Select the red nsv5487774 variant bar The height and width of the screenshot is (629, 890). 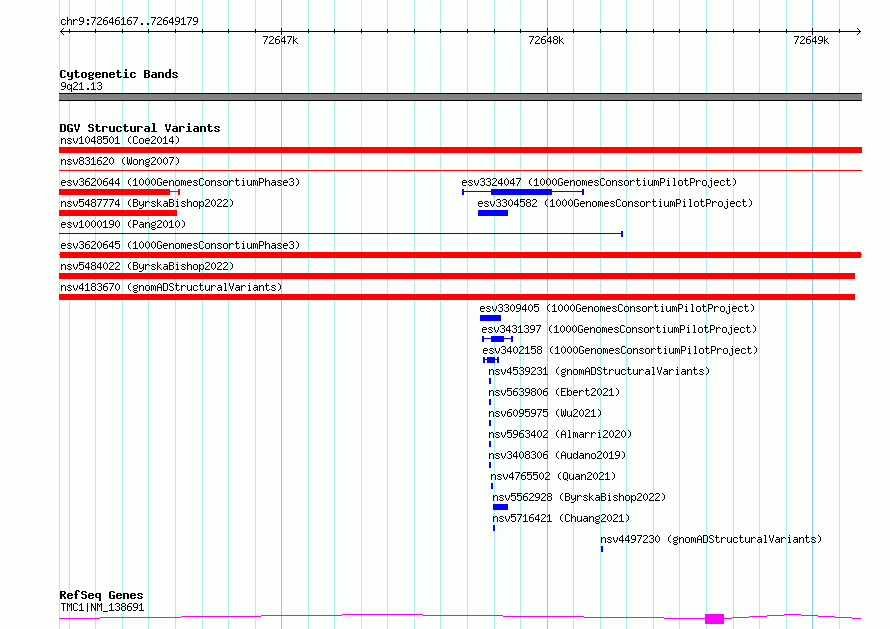click(118, 213)
